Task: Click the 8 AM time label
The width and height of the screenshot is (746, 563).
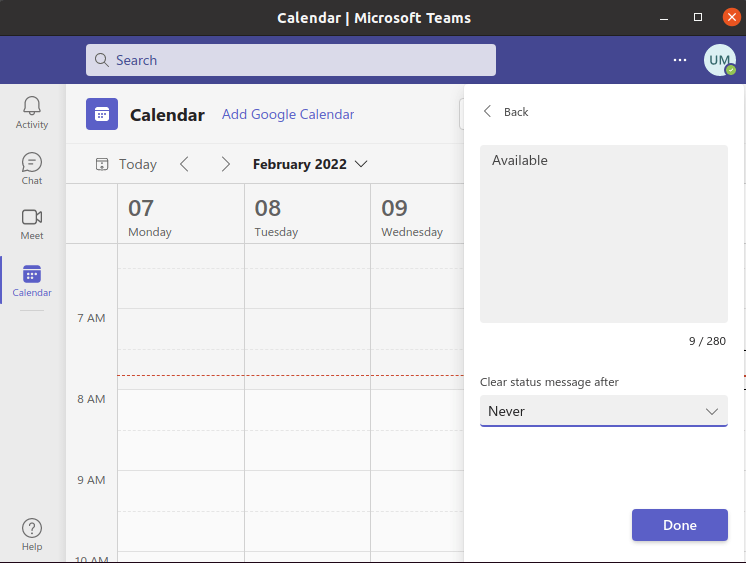Action: (91, 399)
